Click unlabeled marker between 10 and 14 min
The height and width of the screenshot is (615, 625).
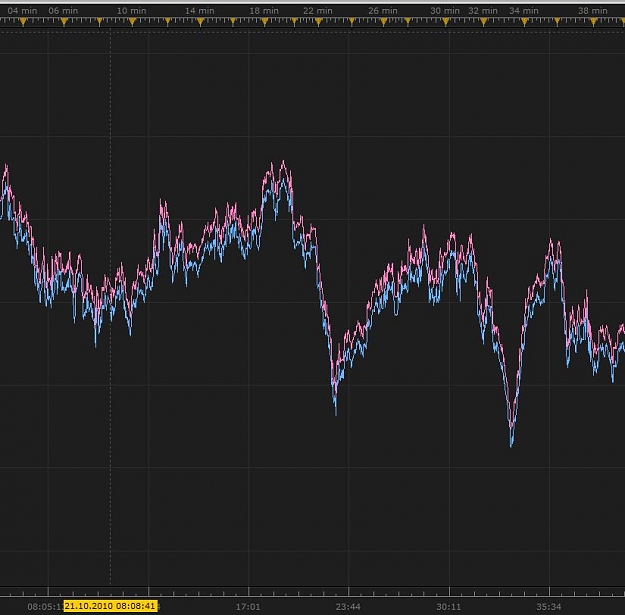point(167,22)
